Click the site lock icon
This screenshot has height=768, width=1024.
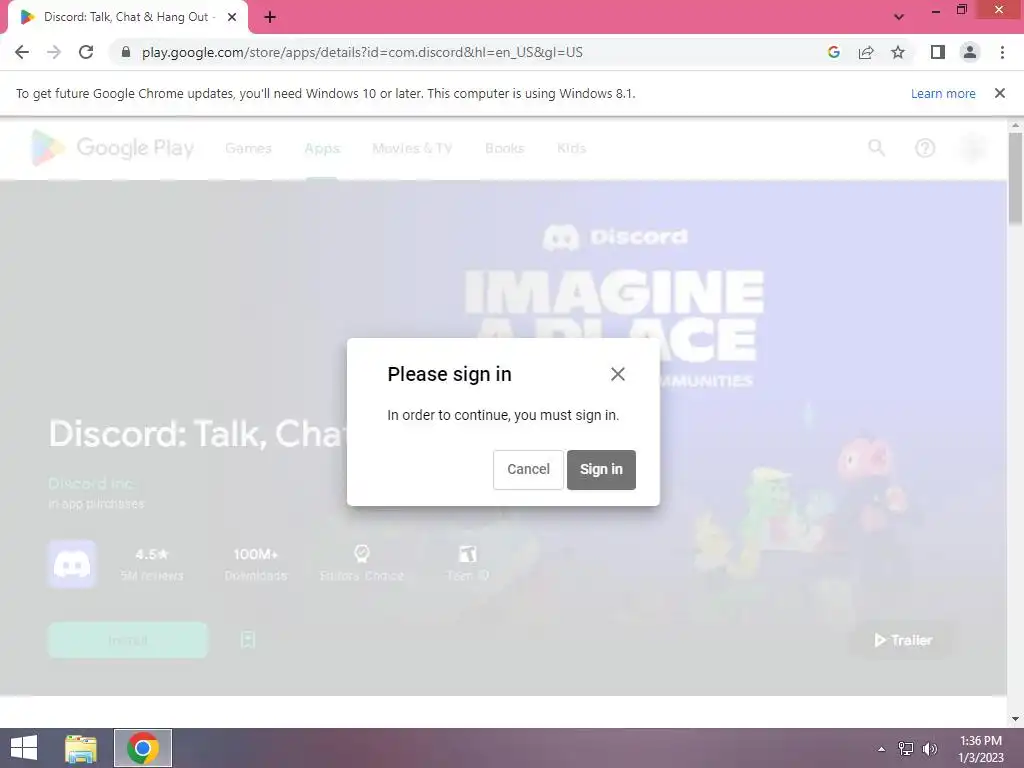click(126, 52)
